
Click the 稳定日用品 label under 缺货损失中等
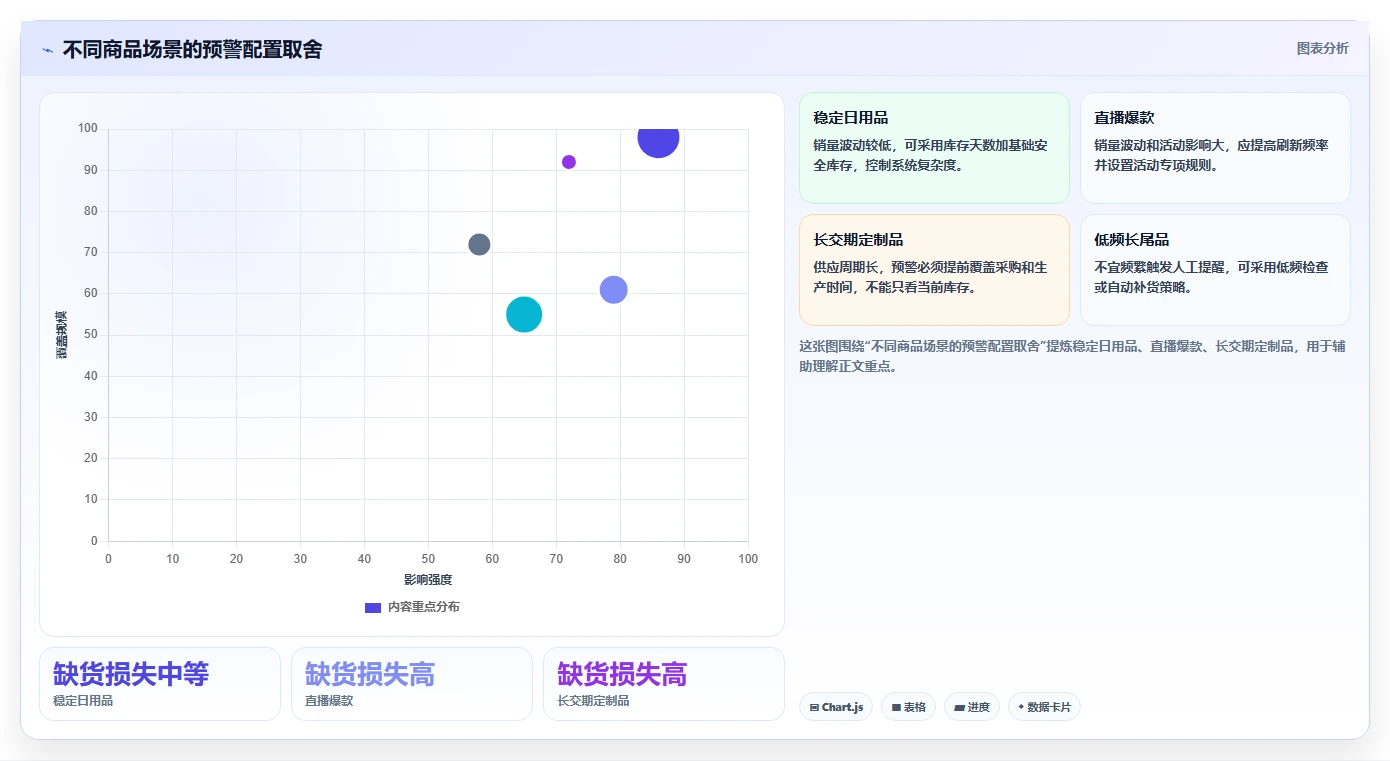(83, 701)
